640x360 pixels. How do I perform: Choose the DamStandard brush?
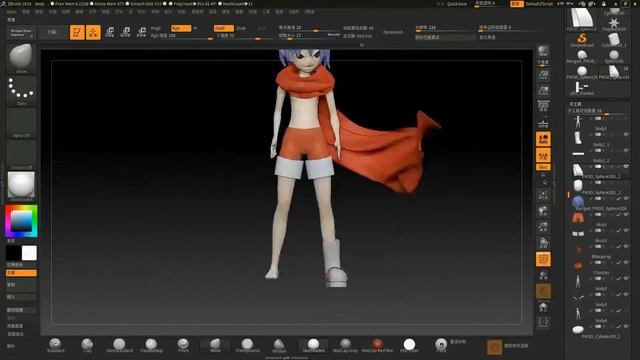(x=119, y=345)
